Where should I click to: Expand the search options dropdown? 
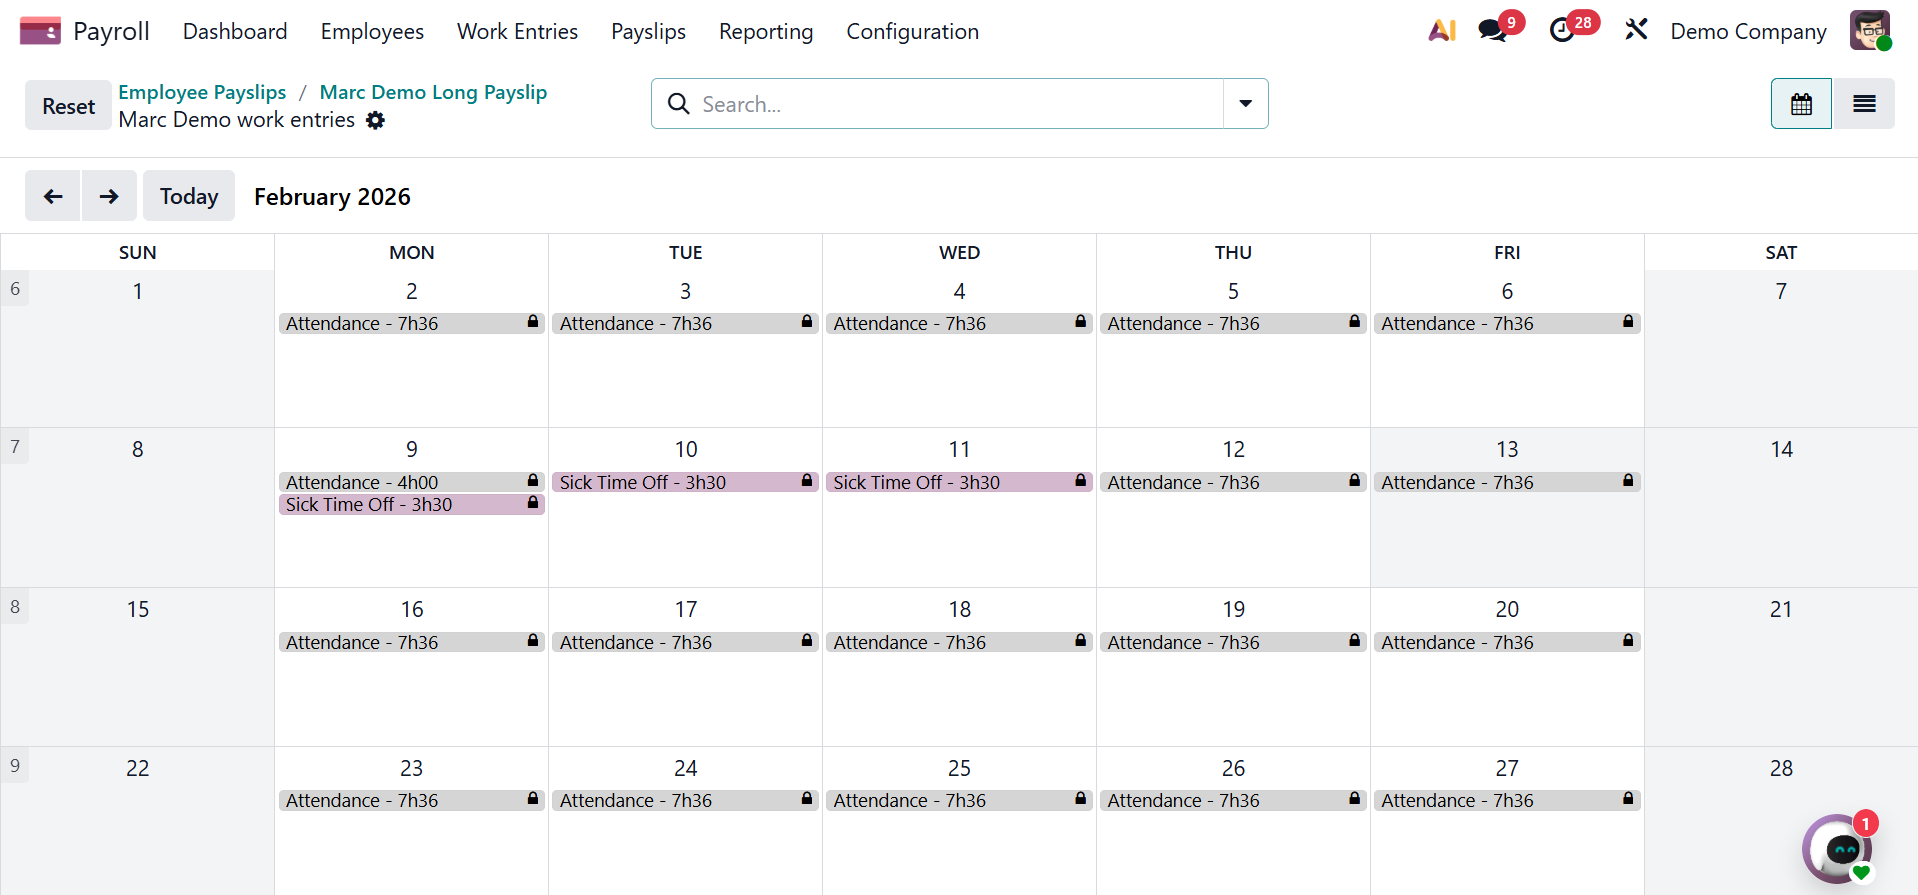pos(1245,104)
